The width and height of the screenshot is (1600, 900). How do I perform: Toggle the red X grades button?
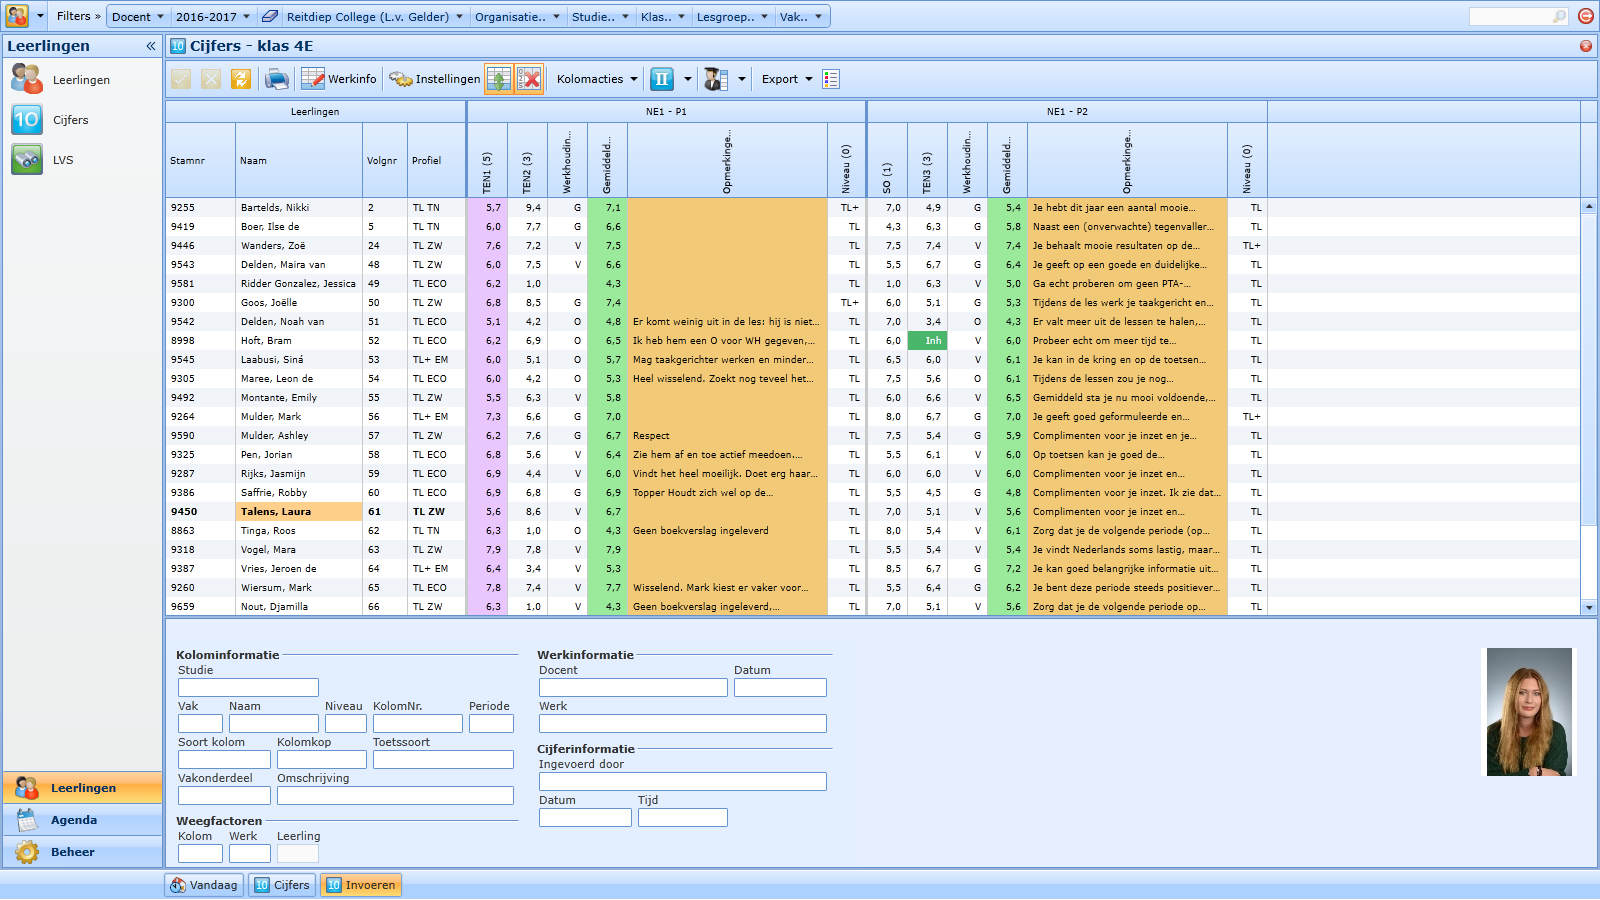pyautogui.click(x=529, y=79)
